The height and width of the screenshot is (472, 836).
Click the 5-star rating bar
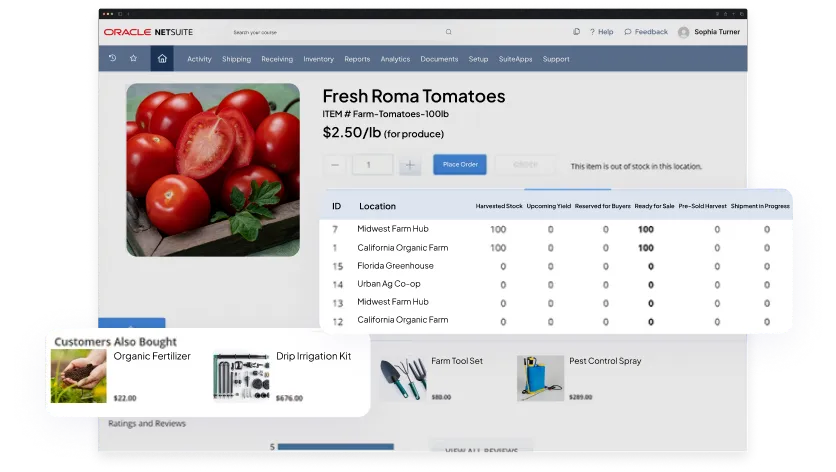335,446
